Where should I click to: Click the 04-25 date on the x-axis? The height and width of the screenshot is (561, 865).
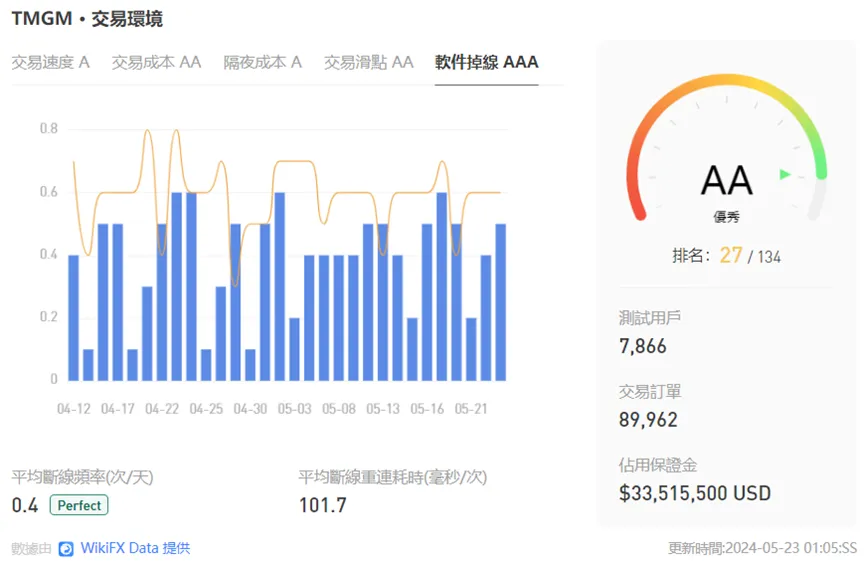coord(206,409)
